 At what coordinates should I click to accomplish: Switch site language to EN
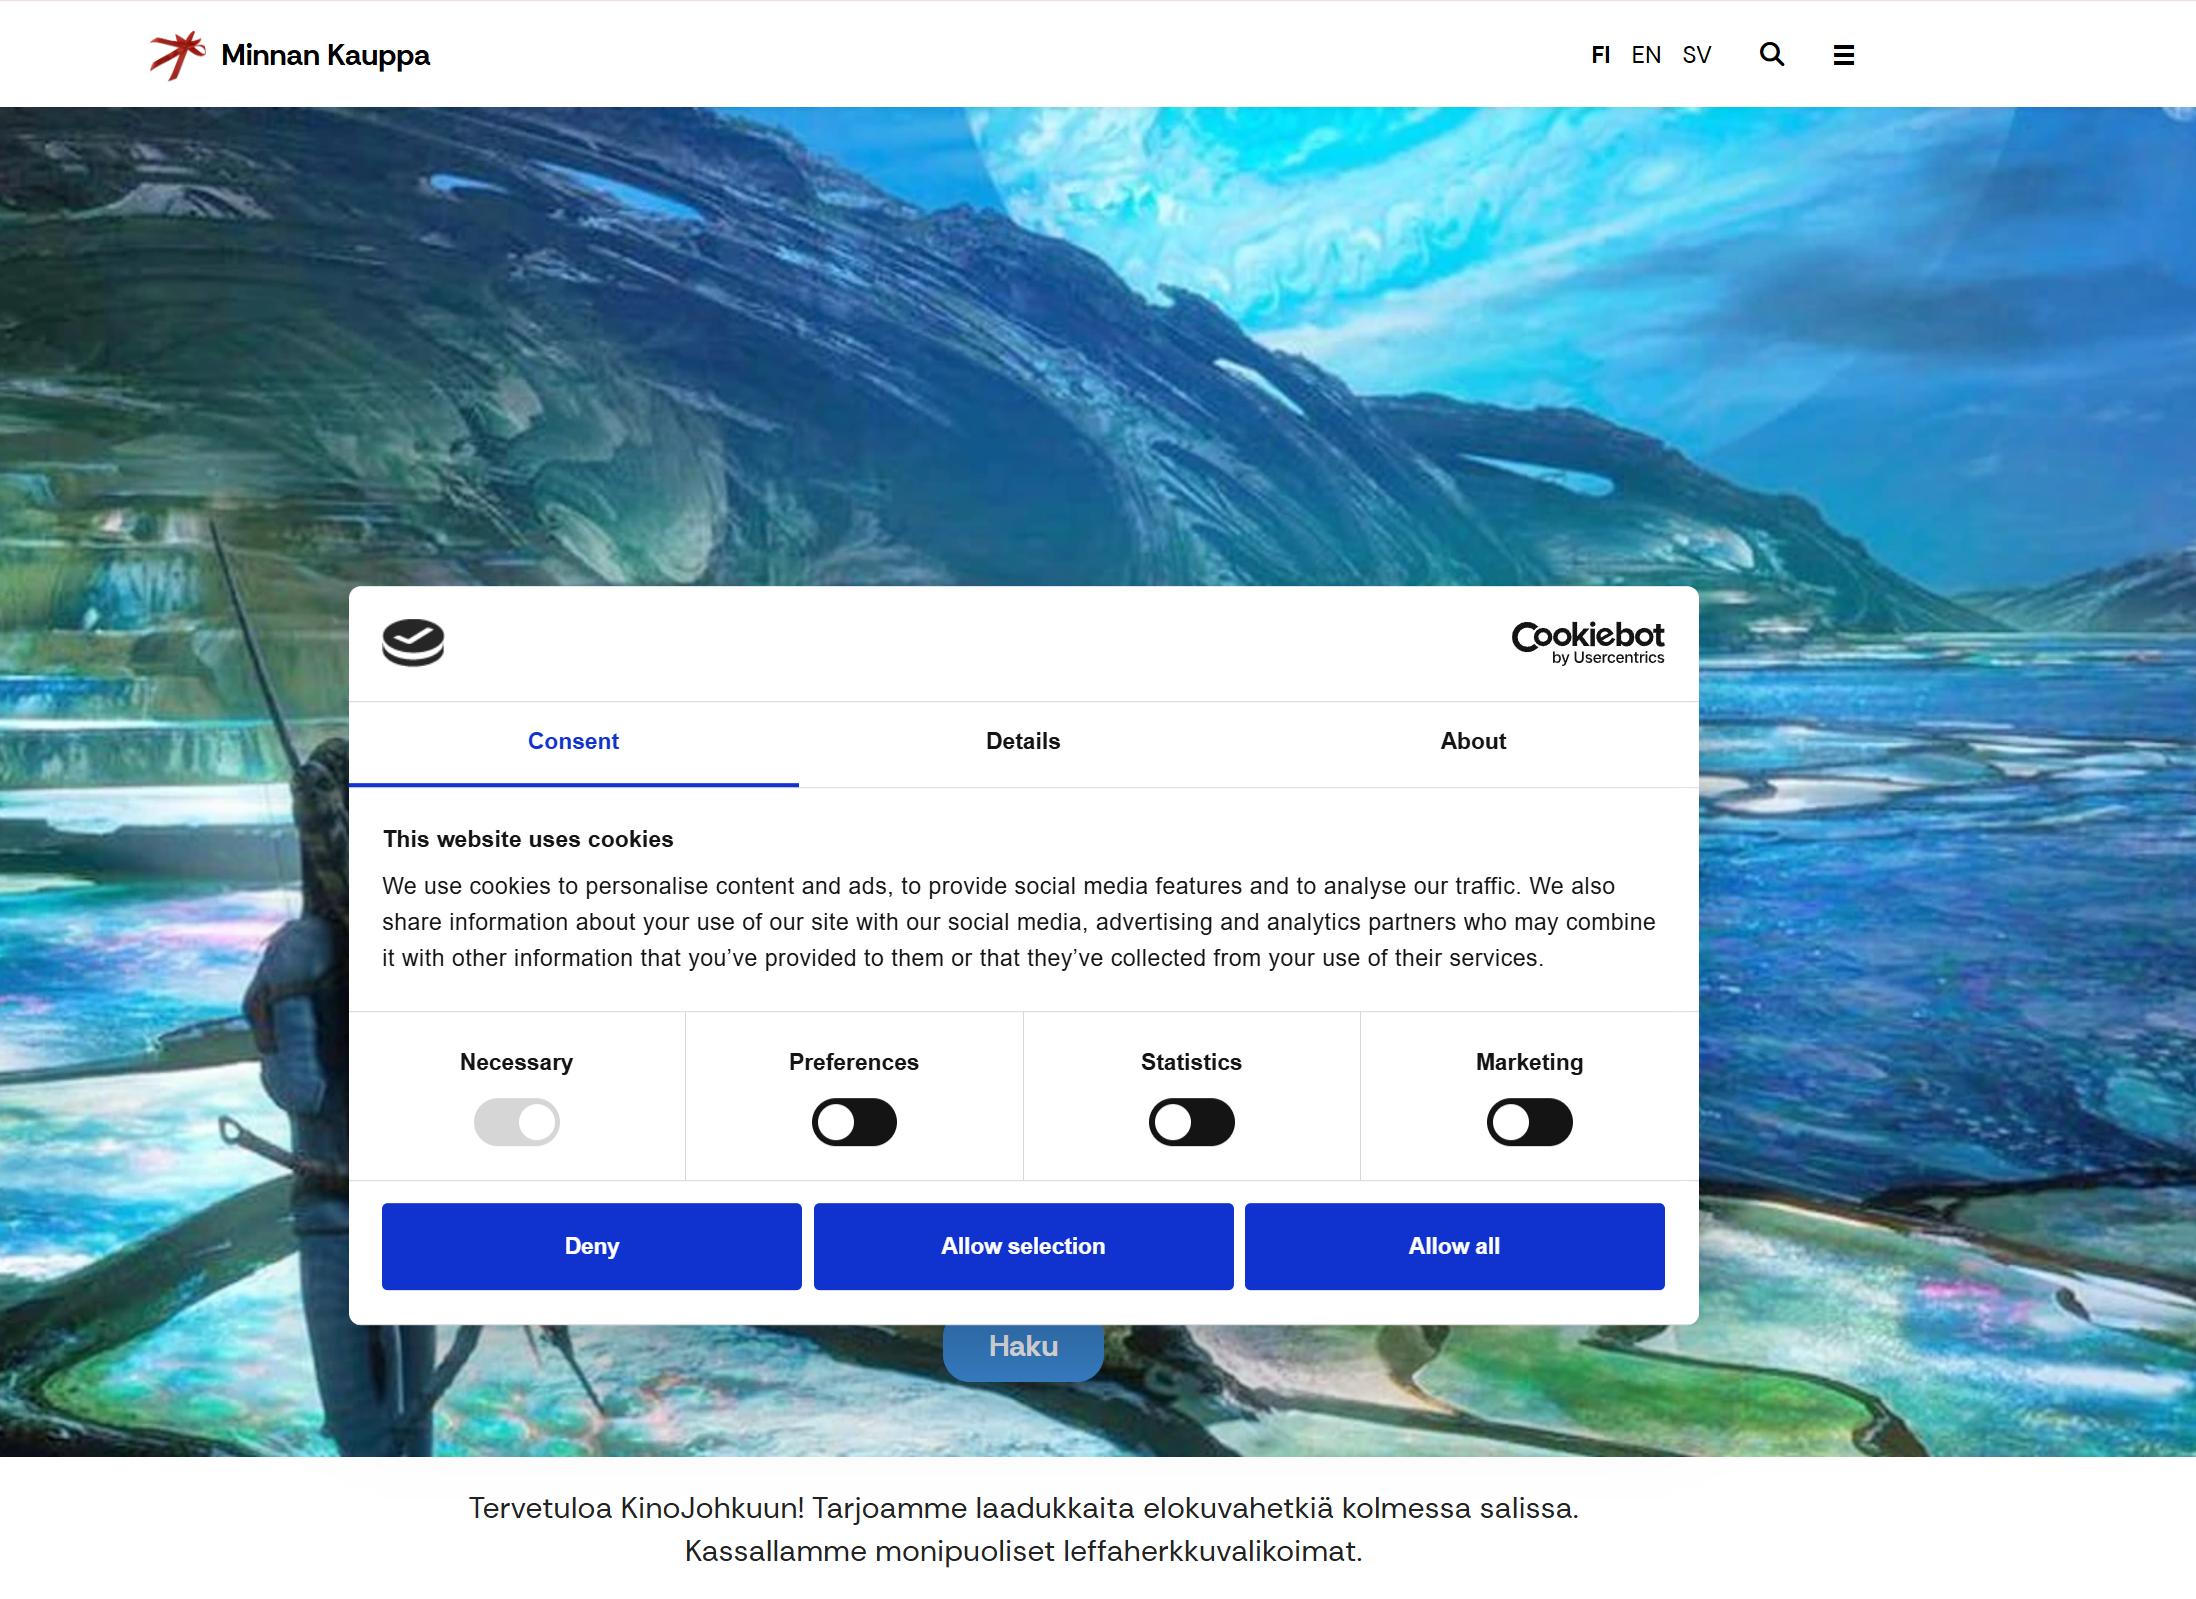click(1645, 55)
